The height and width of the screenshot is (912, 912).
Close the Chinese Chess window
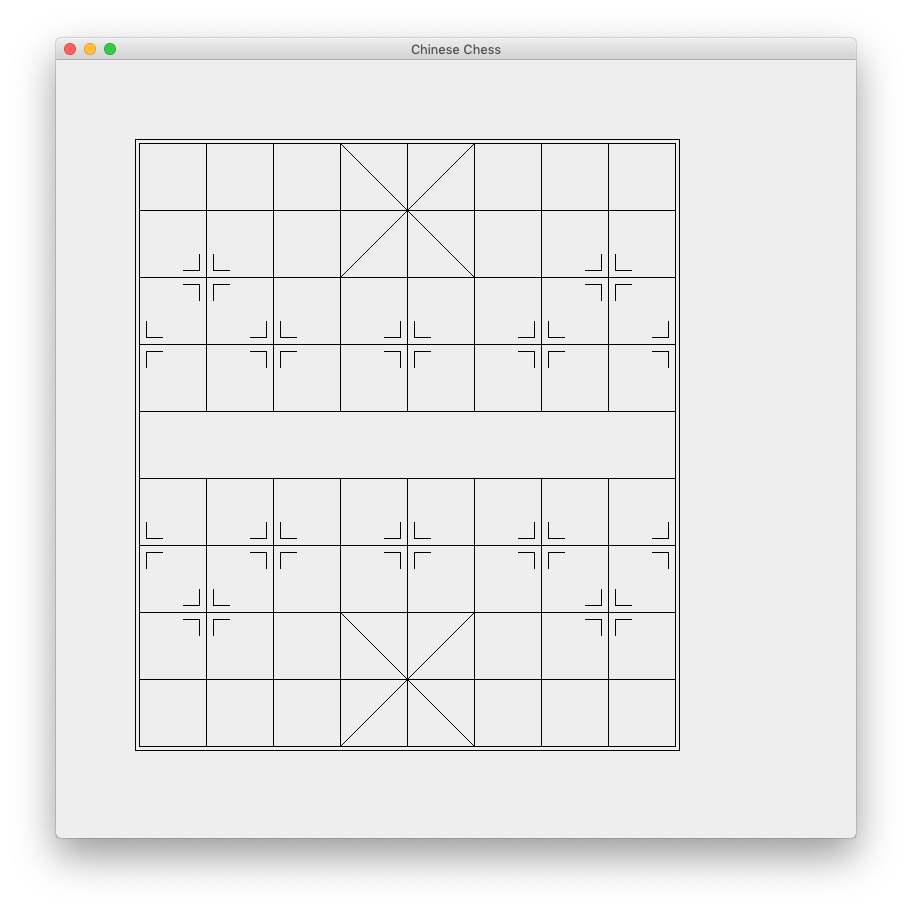[x=70, y=49]
